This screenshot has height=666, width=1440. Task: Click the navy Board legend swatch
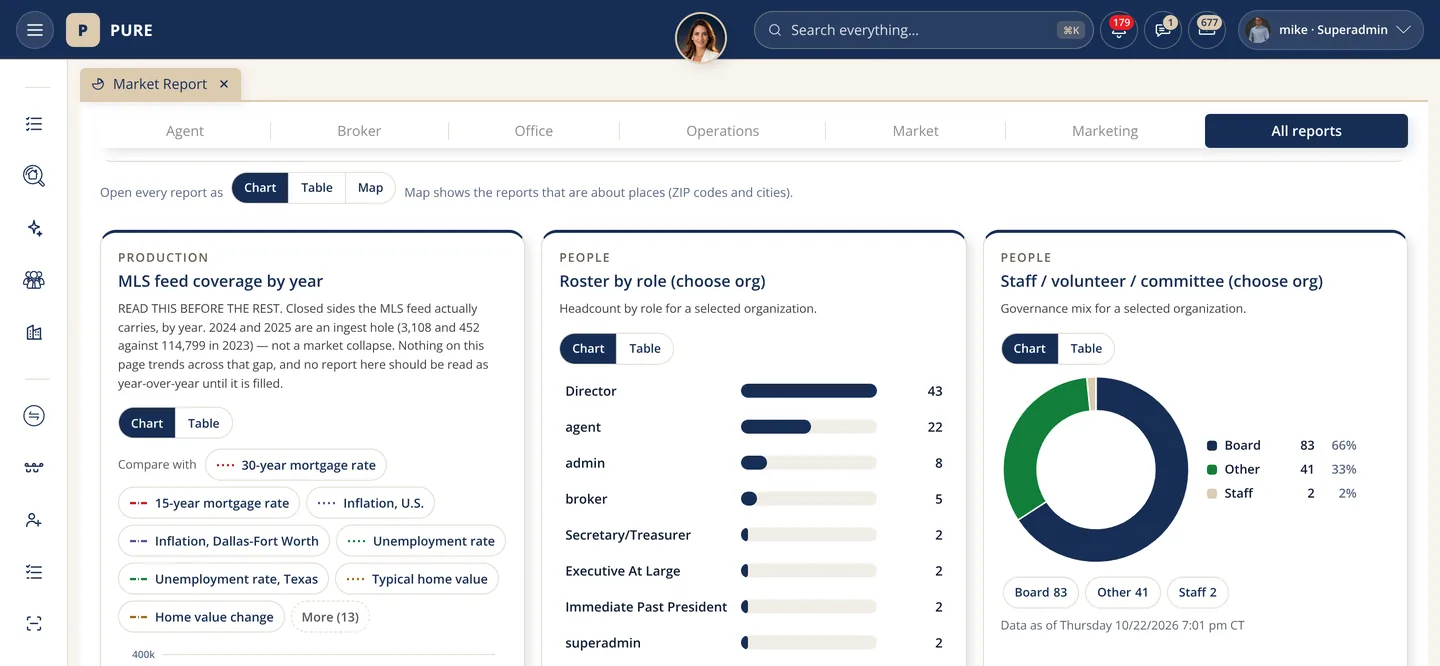pos(1212,446)
